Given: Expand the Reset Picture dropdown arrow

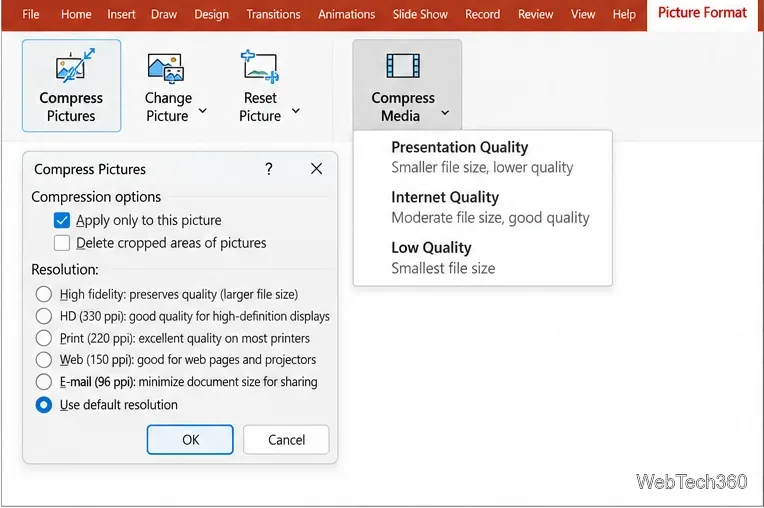Looking at the screenshot, I should point(296,111).
